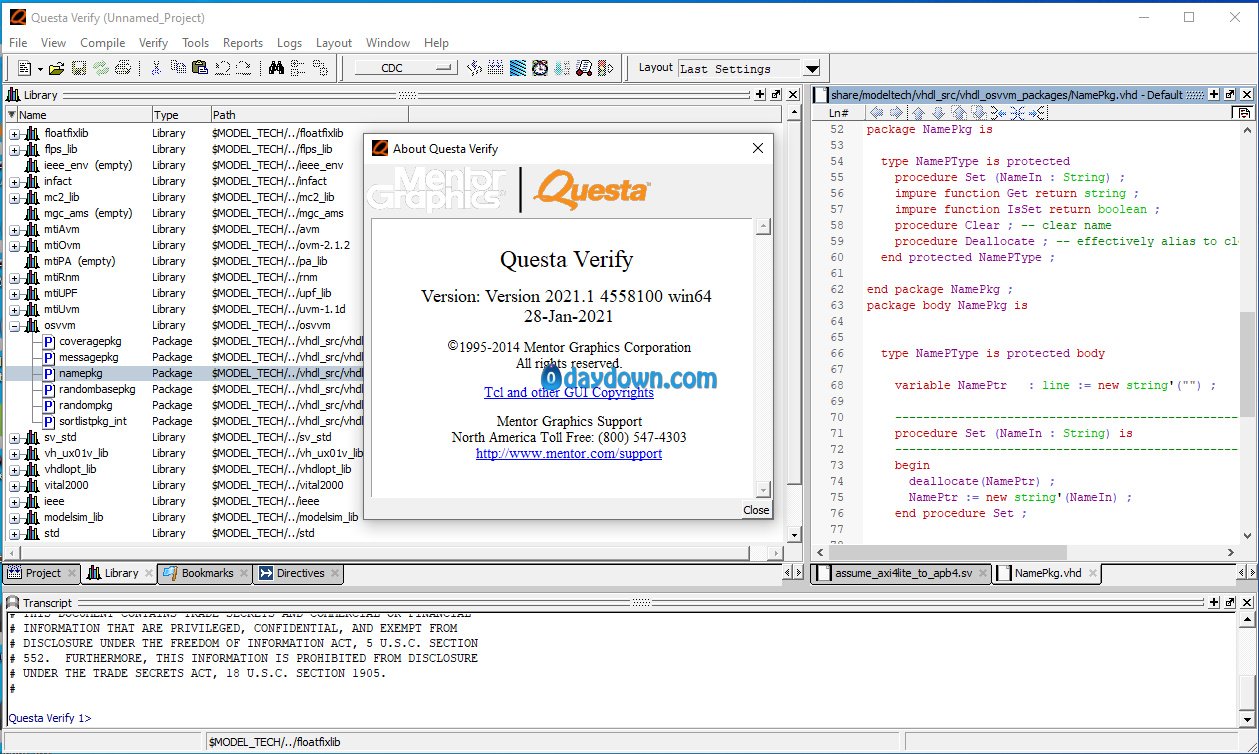The width and height of the screenshot is (1259, 754).
Task: Open the Reports menu
Action: [x=243, y=43]
